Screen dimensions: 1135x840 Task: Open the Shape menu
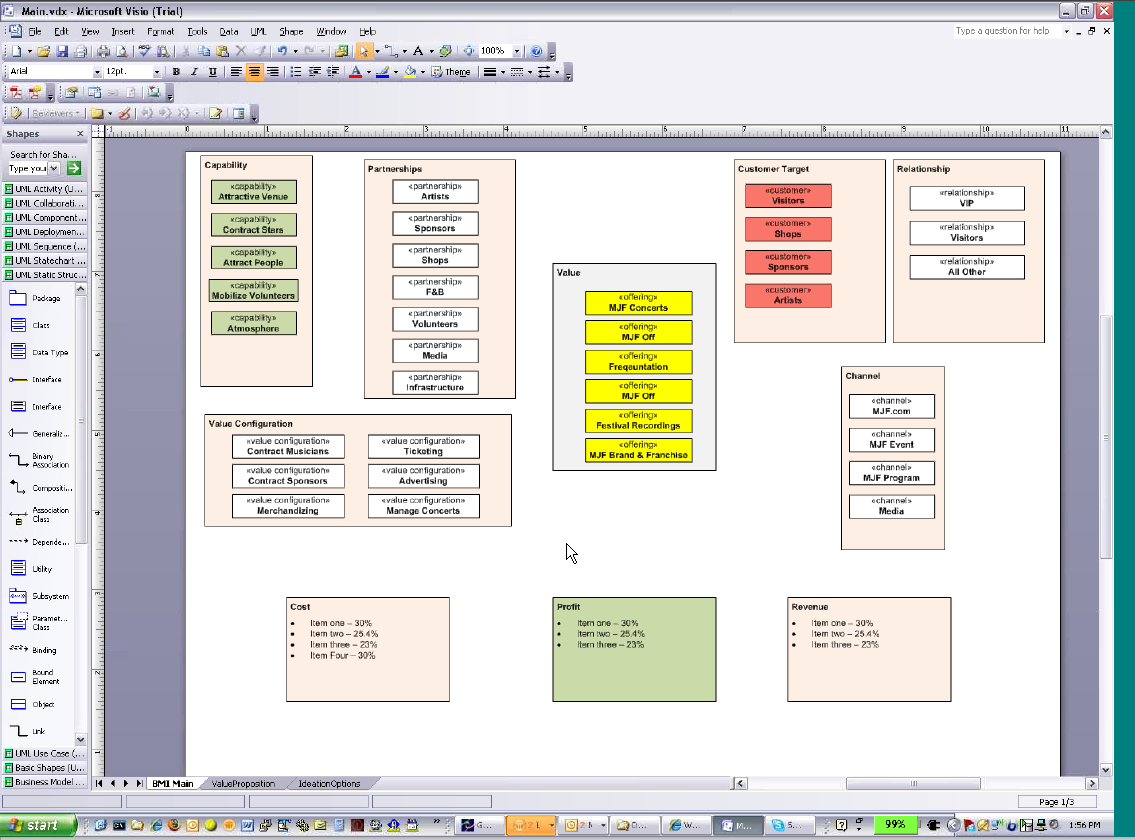click(291, 32)
